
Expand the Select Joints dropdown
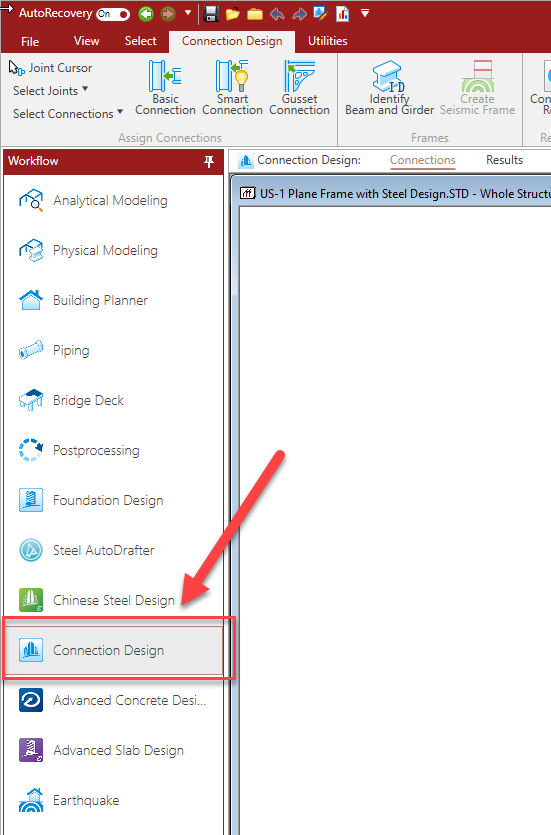pyautogui.click(x=51, y=91)
